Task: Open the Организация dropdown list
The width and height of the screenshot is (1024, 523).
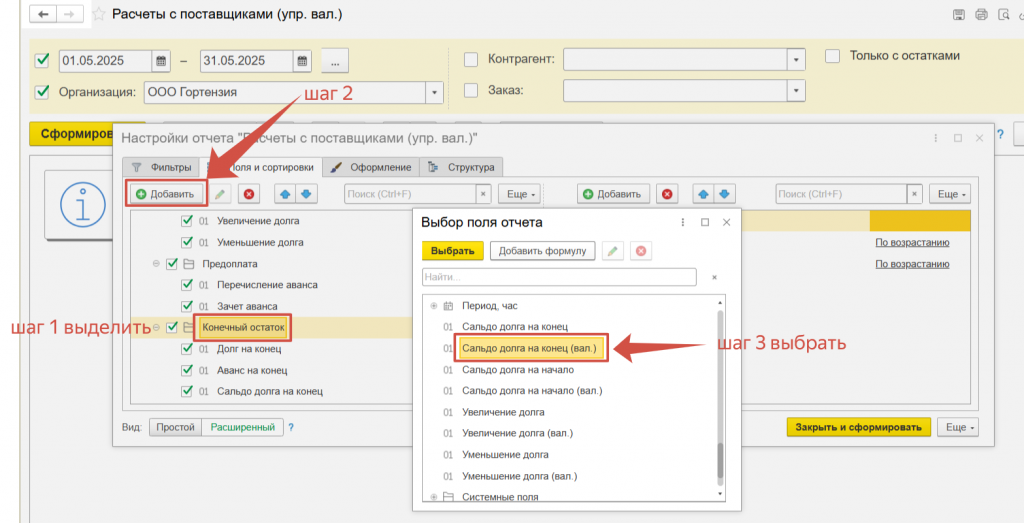Action: pos(434,93)
